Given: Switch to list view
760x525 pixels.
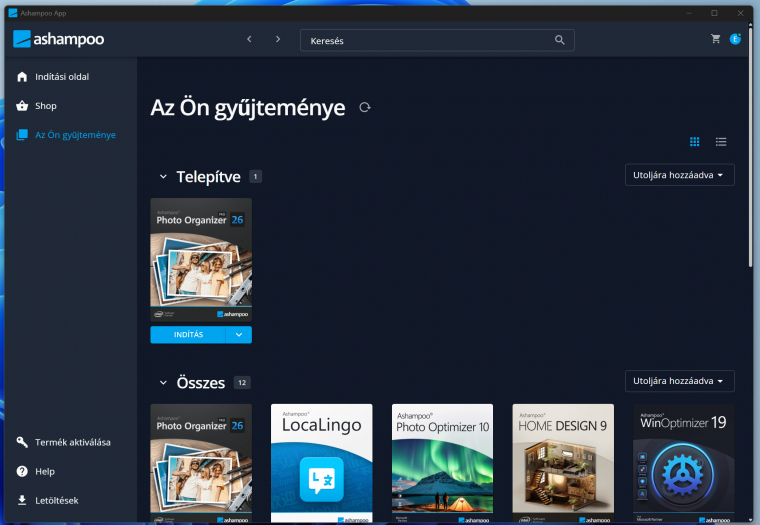Looking at the screenshot, I should pos(721,142).
